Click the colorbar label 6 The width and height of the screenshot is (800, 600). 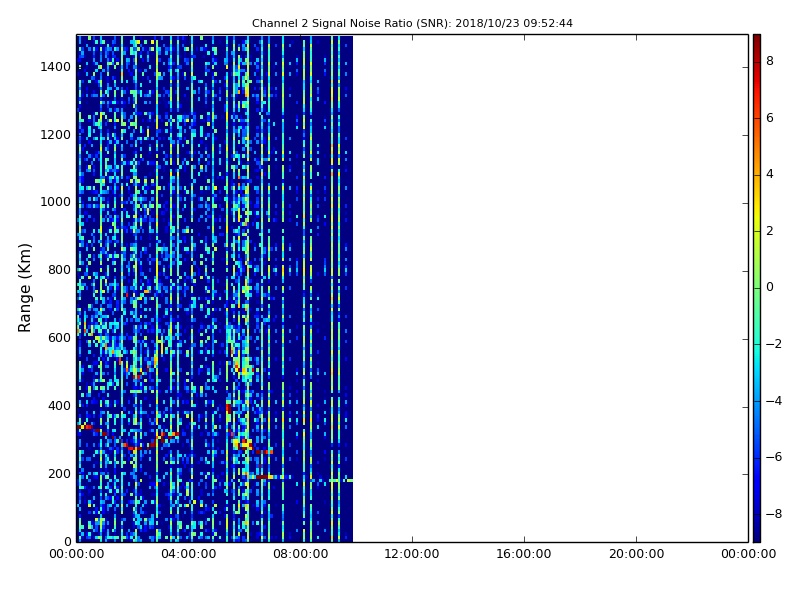tap(770, 118)
